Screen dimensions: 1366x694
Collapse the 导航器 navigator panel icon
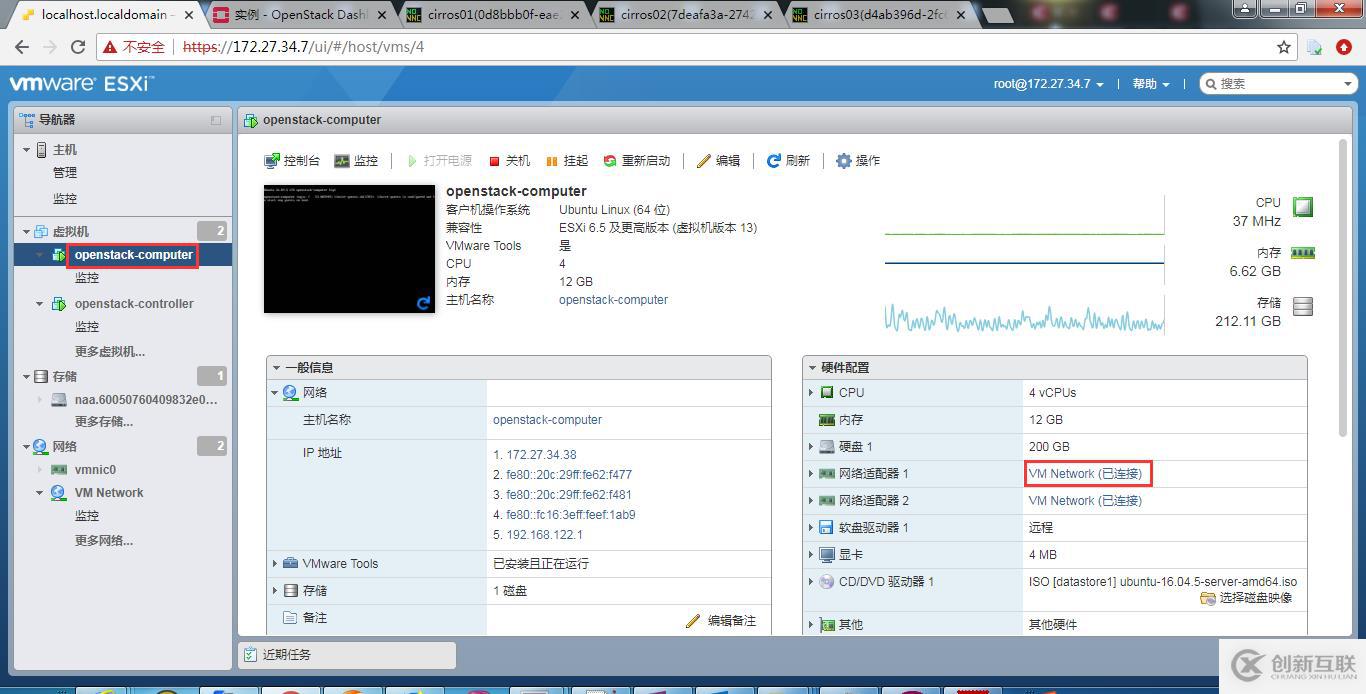point(216,120)
